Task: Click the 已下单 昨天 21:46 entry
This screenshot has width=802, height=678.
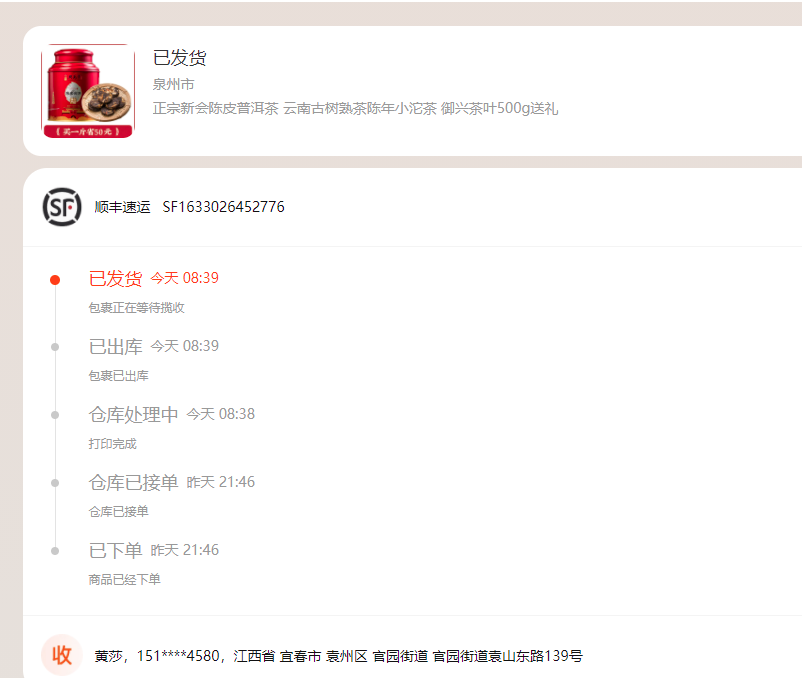Action: coord(153,550)
